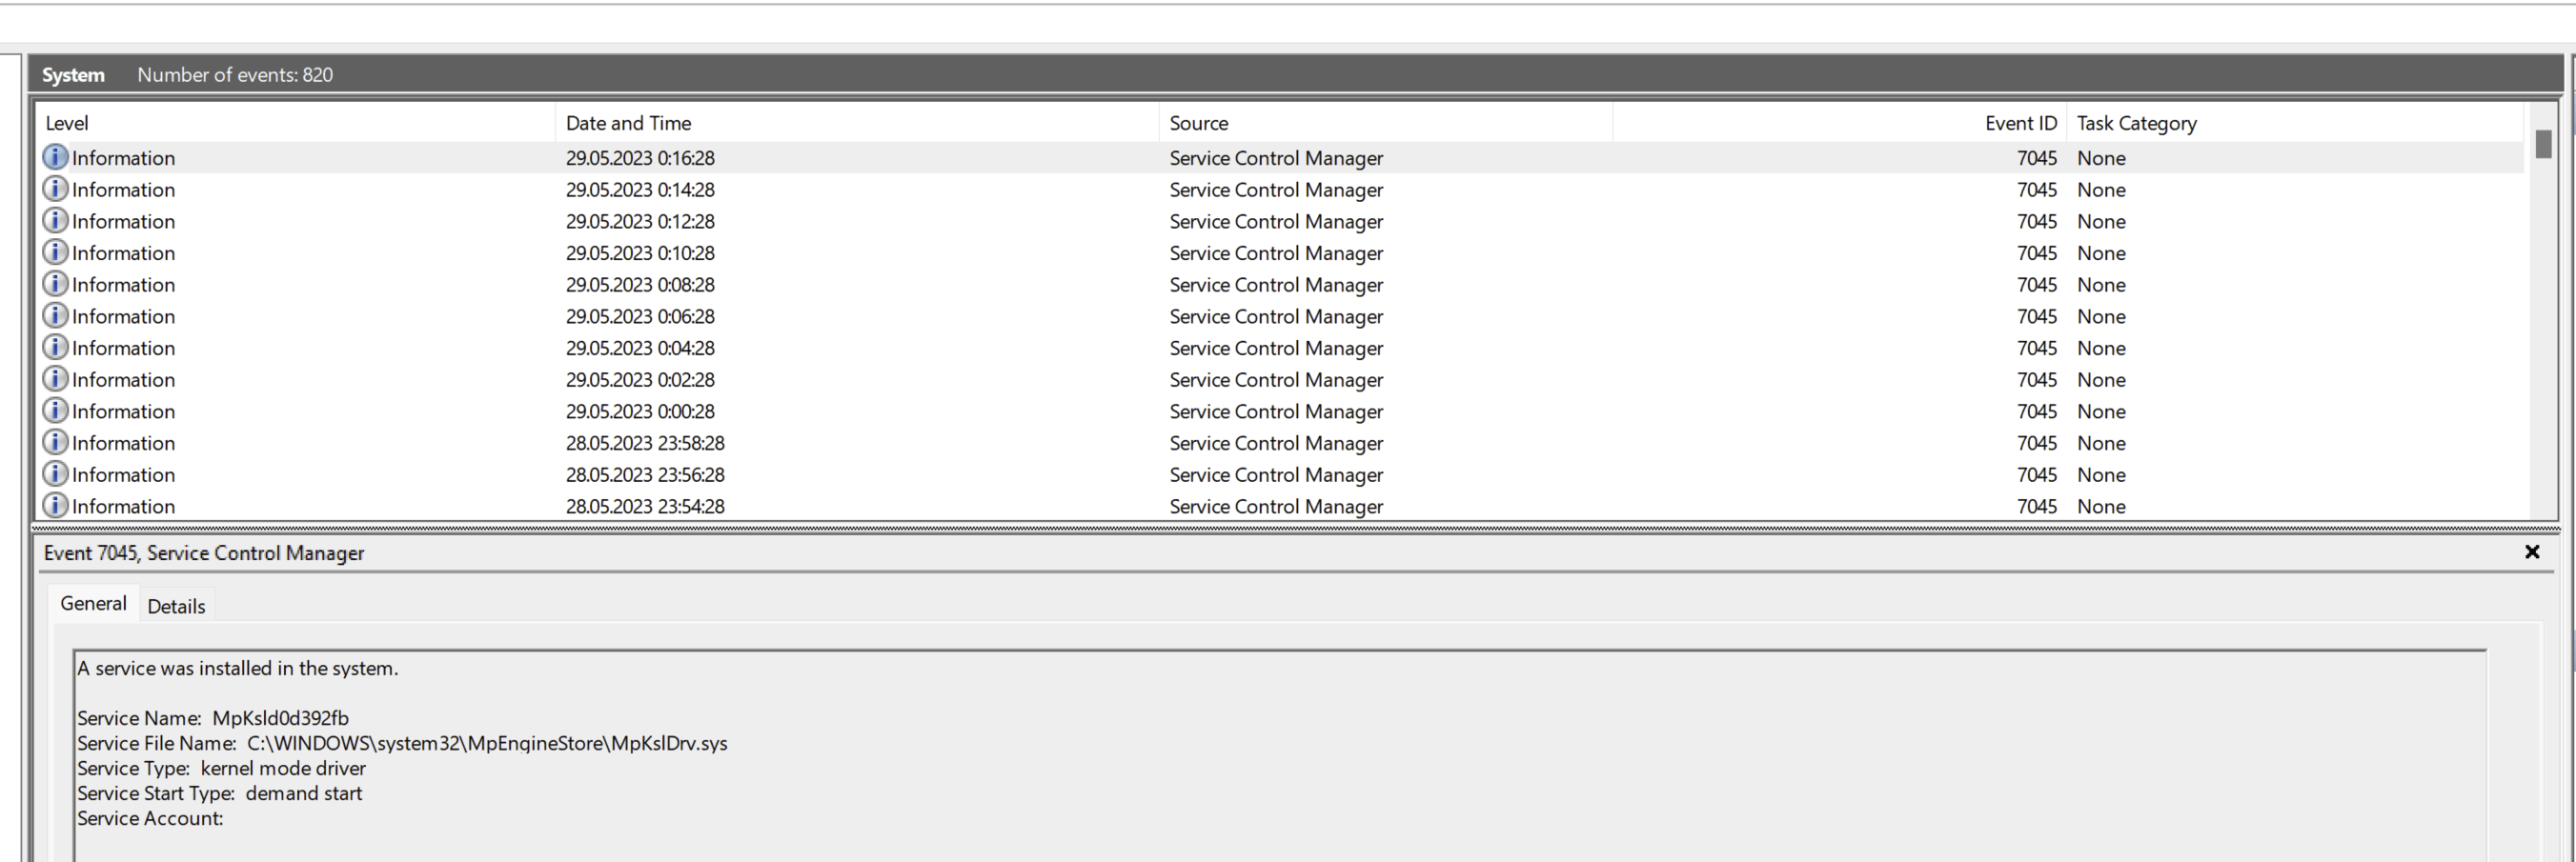Click the Information level text in the 0:04:28 row
Viewport: 2576px width, 862px height.
(123, 348)
